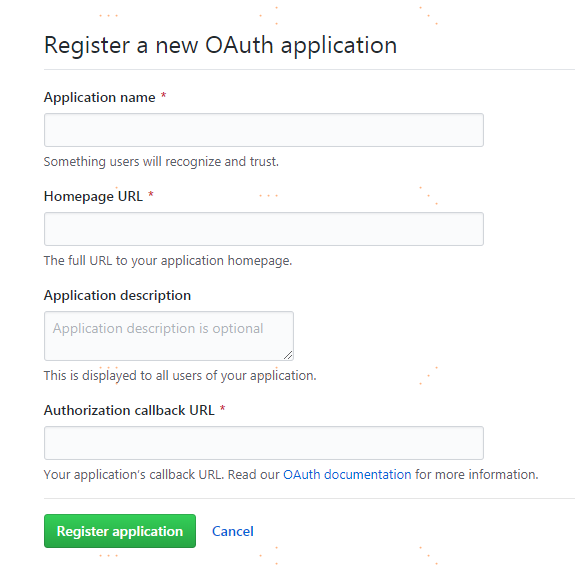
Task: Click the red asterisk beside Application name
Action: click(163, 96)
